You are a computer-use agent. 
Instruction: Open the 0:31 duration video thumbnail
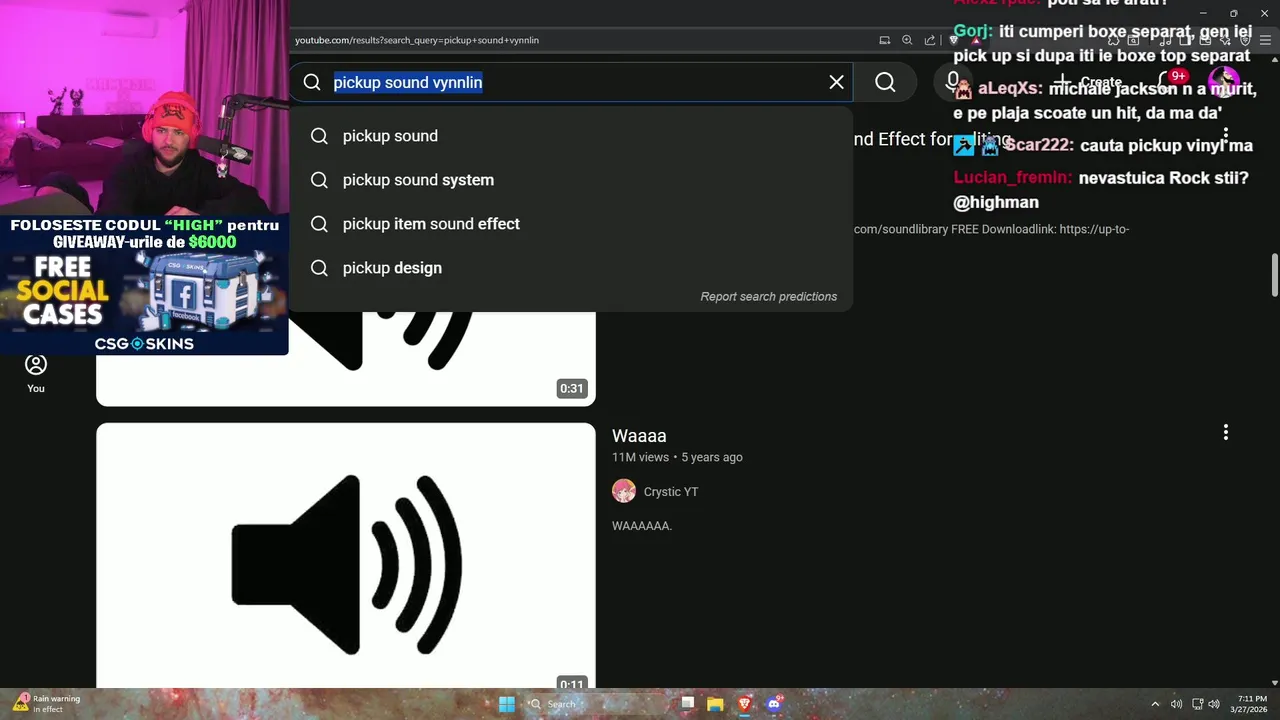(346, 358)
